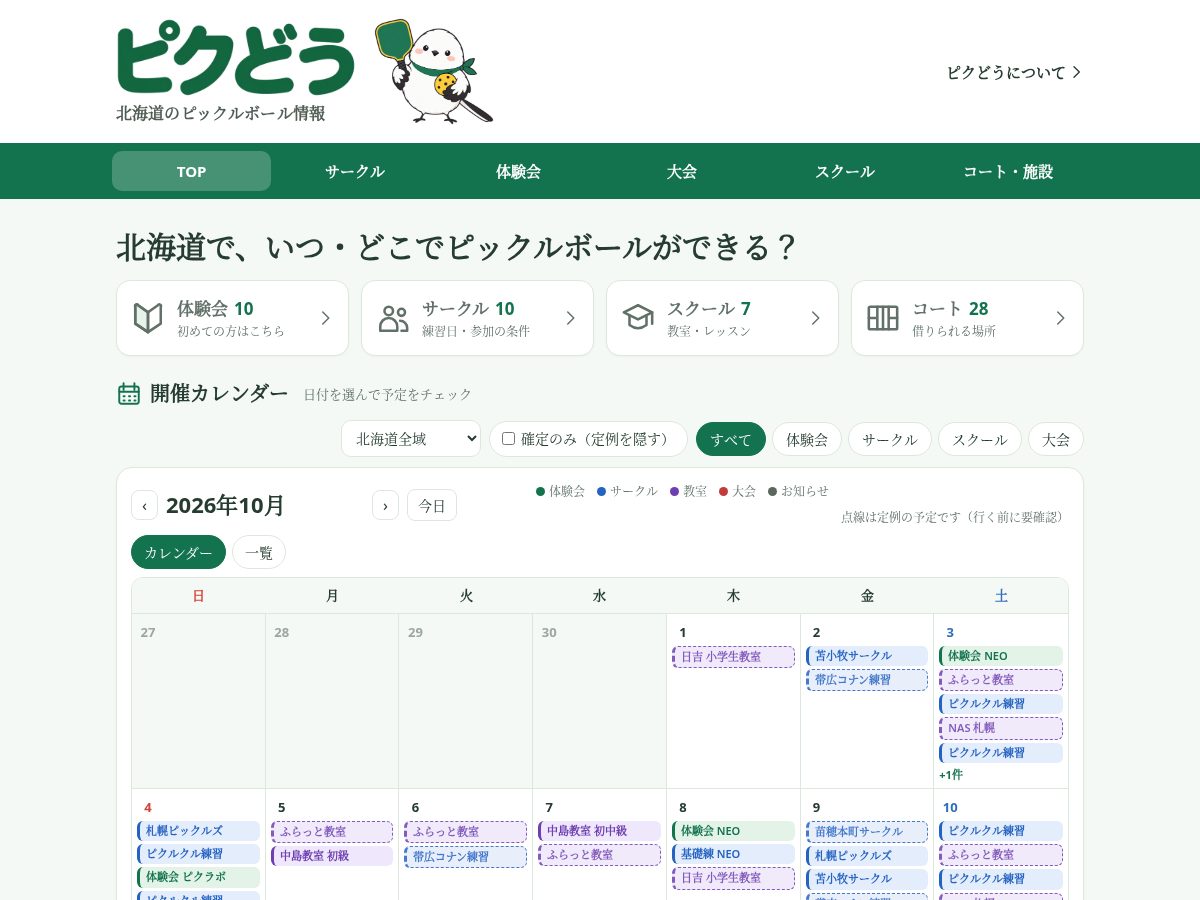This screenshot has height=900, width=1200.
Task: Select the 大会 filter pill
Action: [1056, 439]
